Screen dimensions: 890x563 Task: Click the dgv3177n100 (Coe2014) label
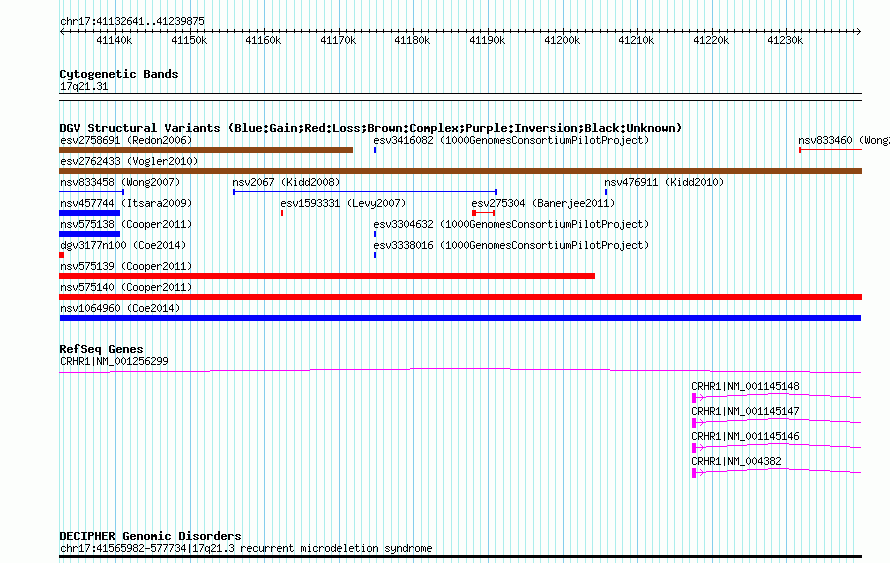123,245
